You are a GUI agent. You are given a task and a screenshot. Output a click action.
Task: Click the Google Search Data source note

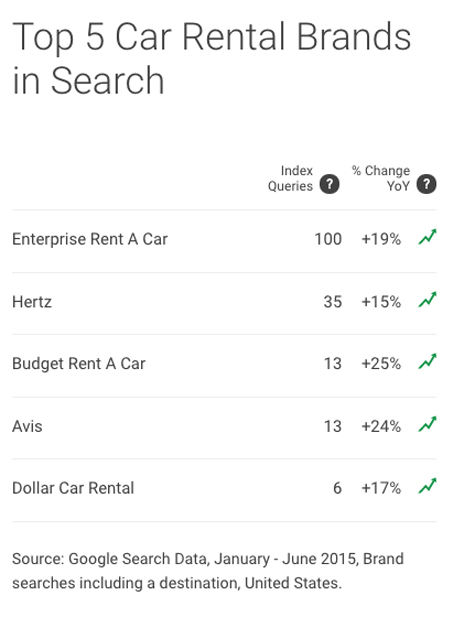[208, 571]
